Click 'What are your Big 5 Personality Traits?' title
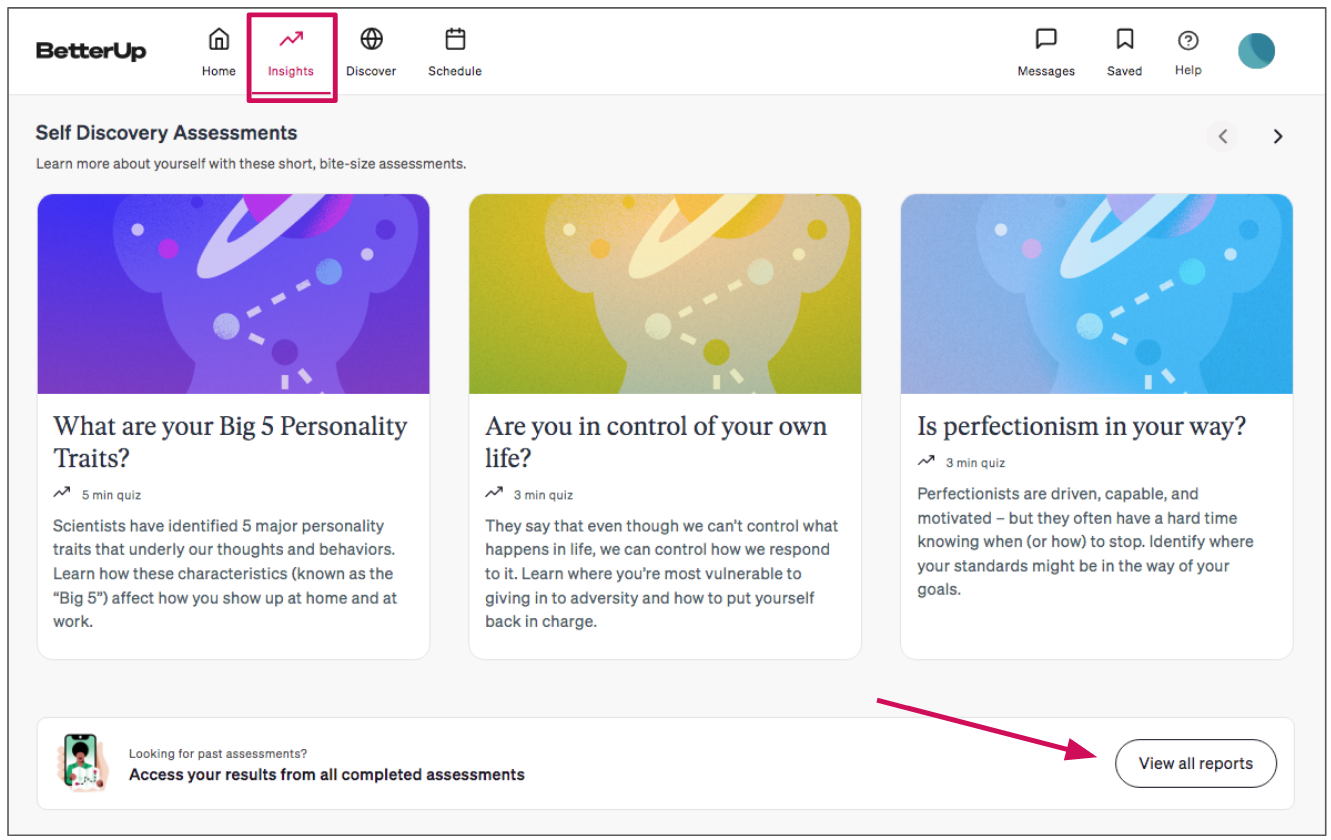This screenshot has width=1331, height=840. tap(230, 442)
